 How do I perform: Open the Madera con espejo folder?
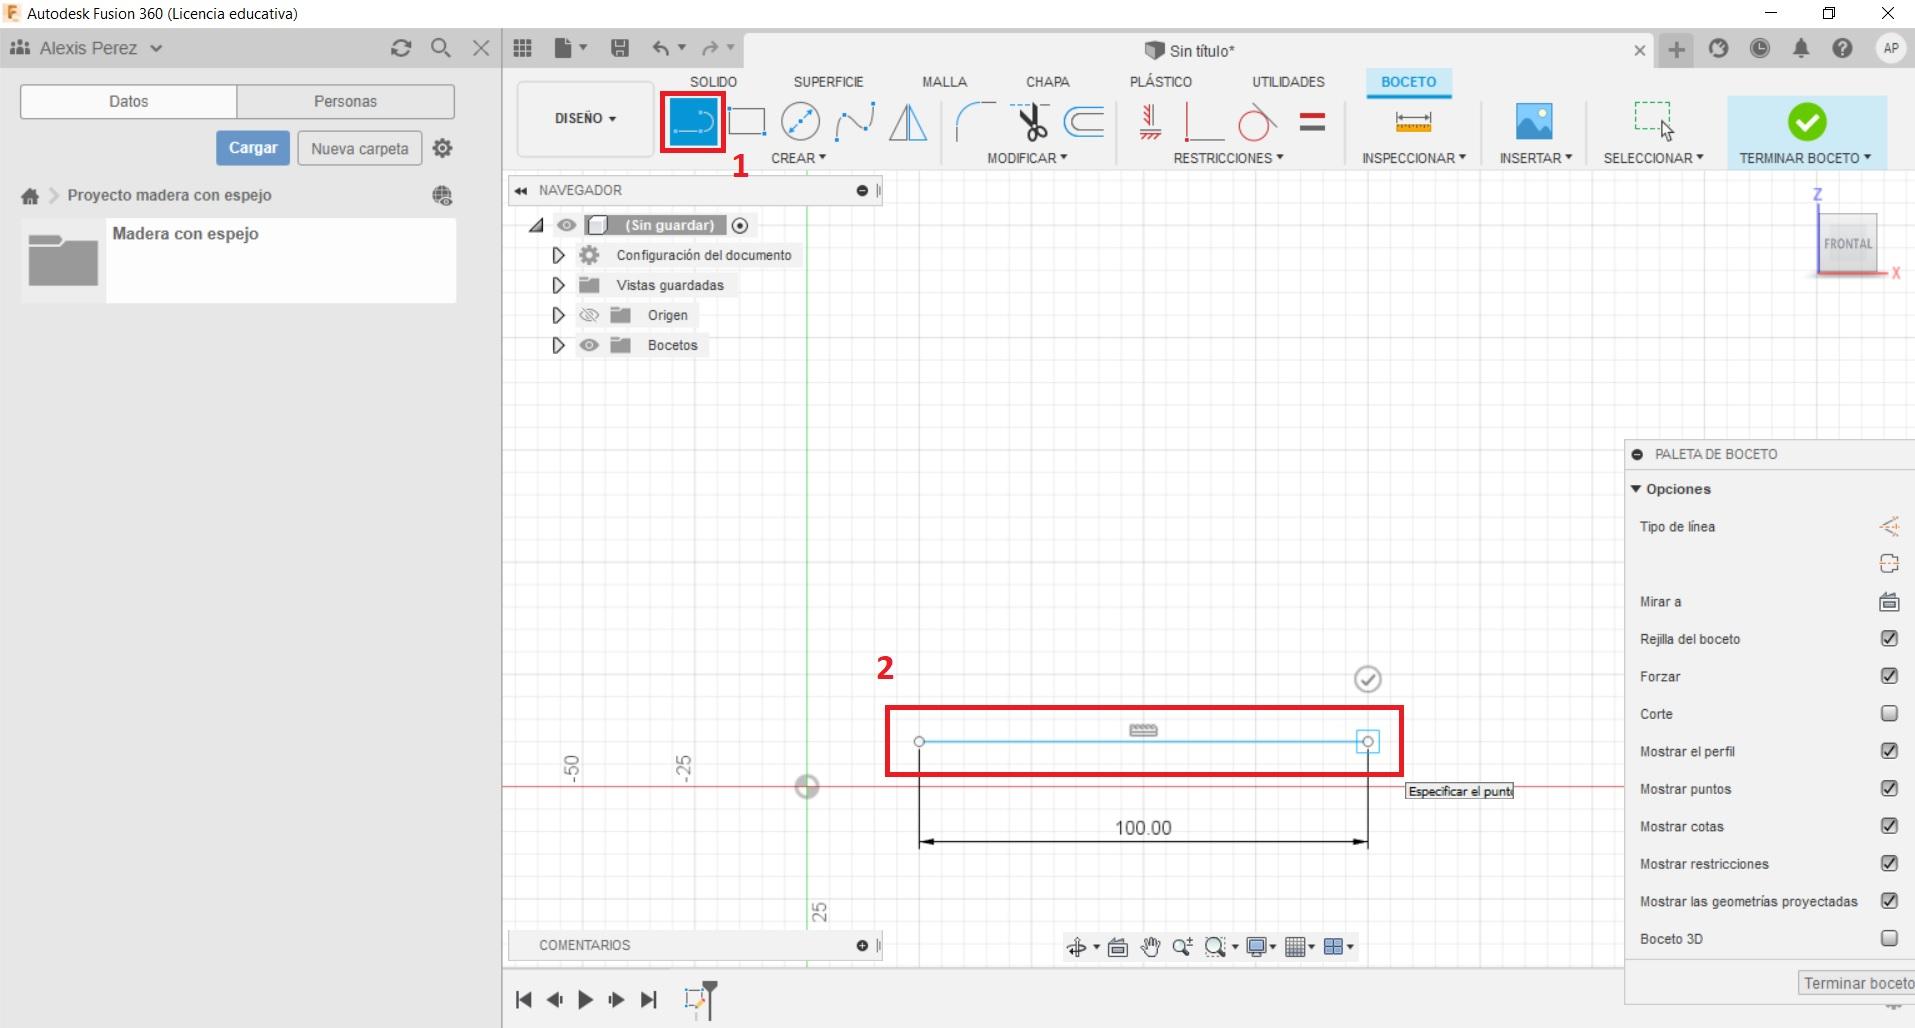point(239,260)
